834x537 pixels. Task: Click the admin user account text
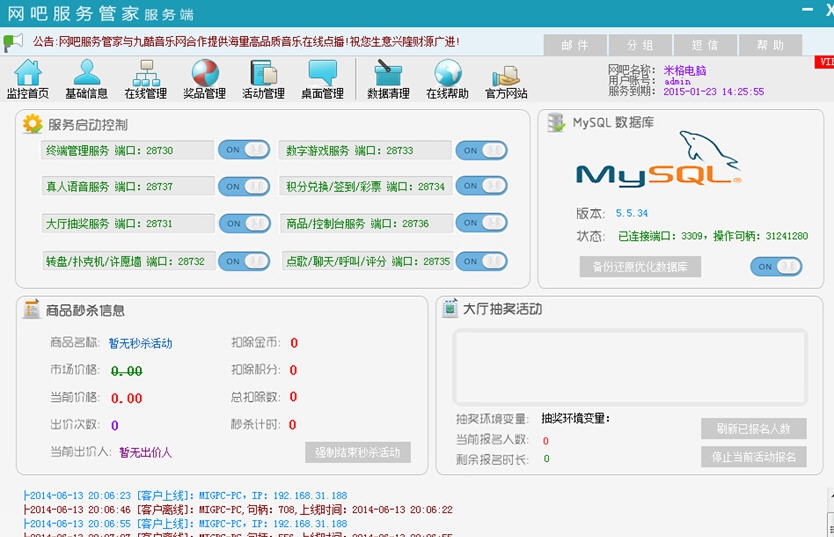pos(677,81)
